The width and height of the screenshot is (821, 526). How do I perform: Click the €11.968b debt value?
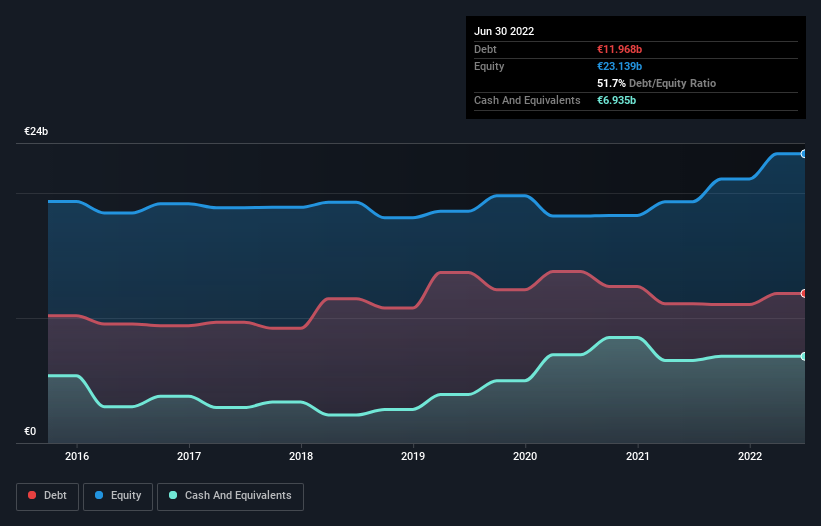pos(619,49)
